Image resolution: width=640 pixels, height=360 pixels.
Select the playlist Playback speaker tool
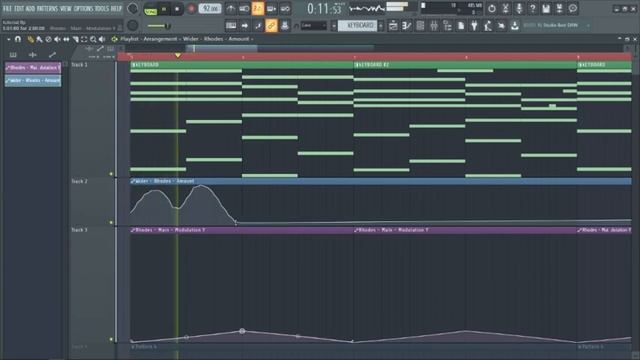pyautogui.click(x=102, y=40)
